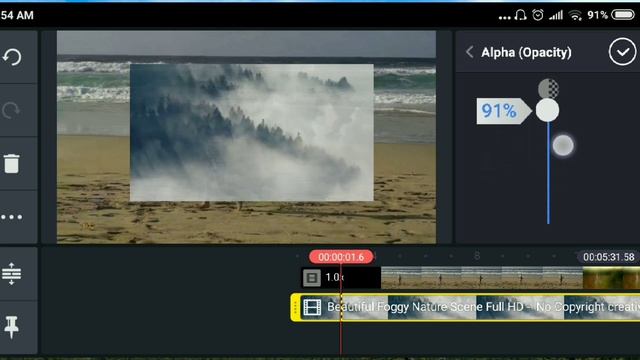This screenshot has width=640, height=360.
Task: Tap total duration label 00:05:31.58
Action: pyautogui.click(x=608, y=257)
